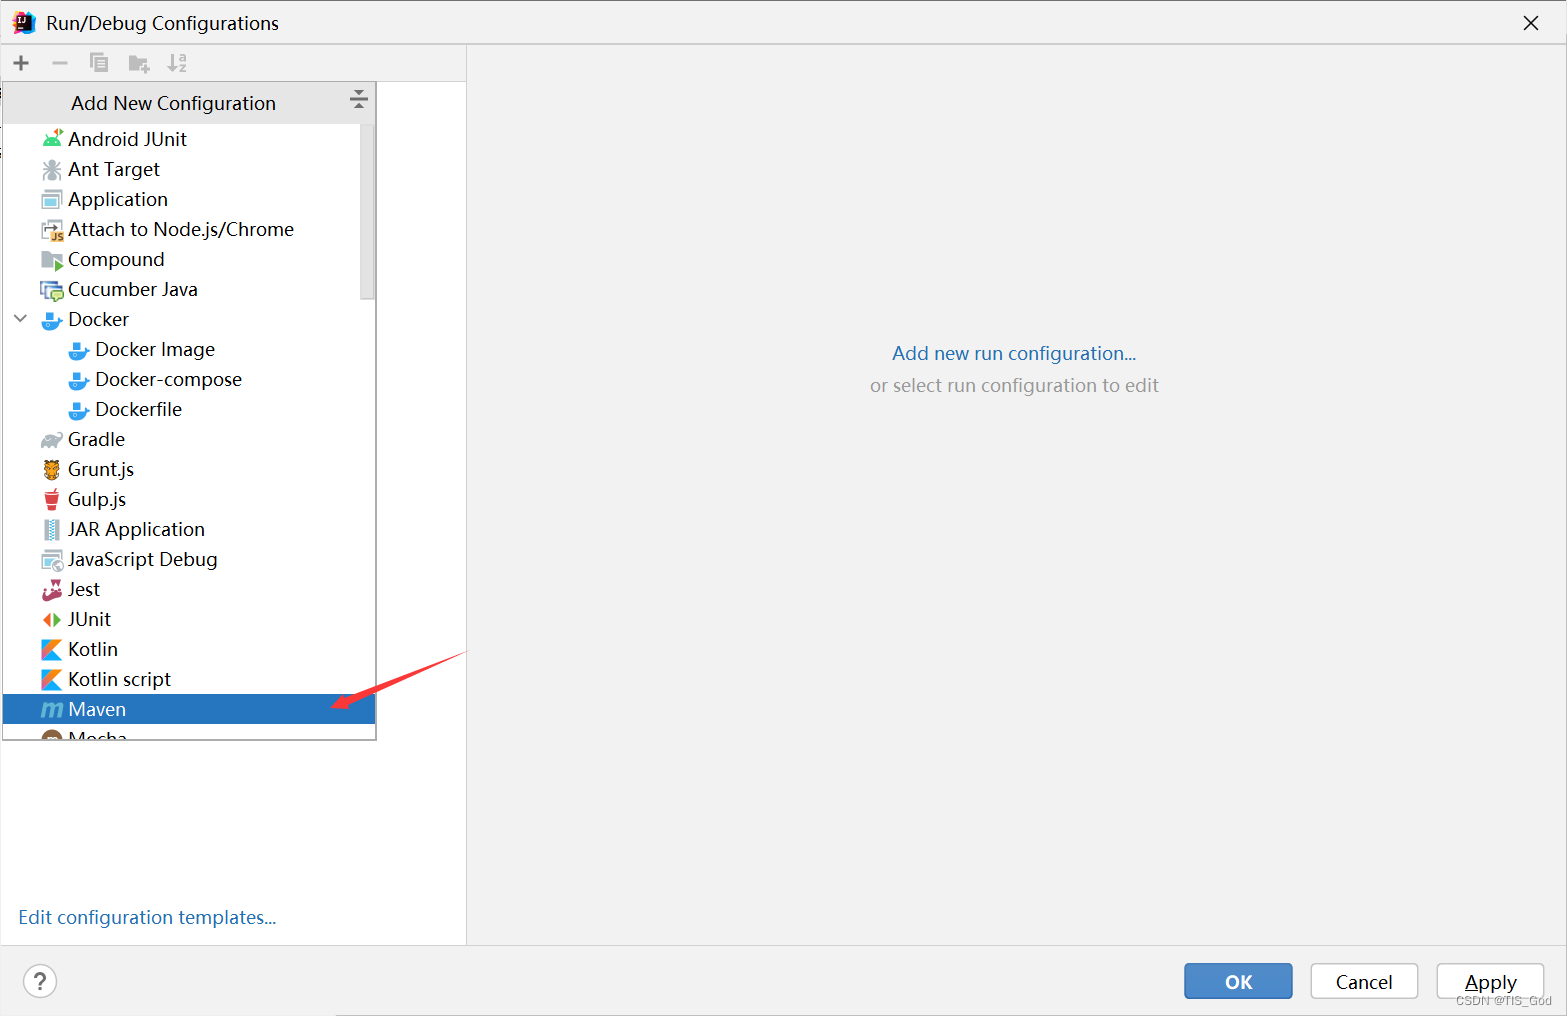Open Edit configuration templates link

coord(147,917)
